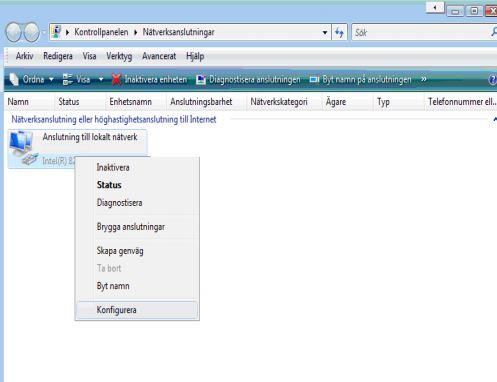Click Kontrollpanelen in the breadcrumb
This screenshot has width=497, height=382.
101,32
